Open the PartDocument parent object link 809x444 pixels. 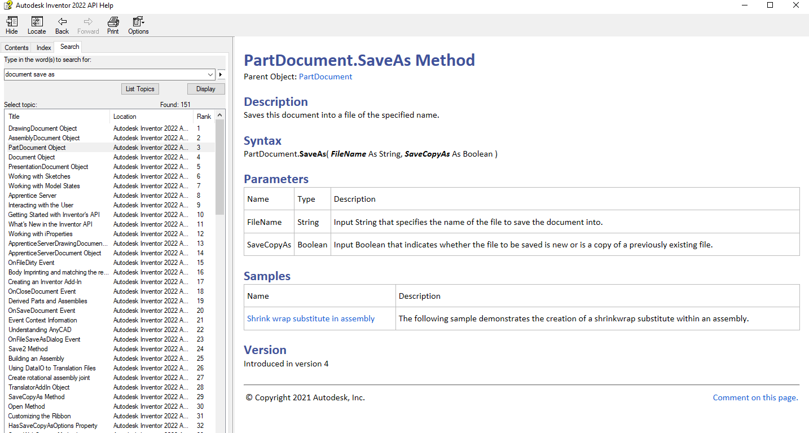tap(325, 76)
